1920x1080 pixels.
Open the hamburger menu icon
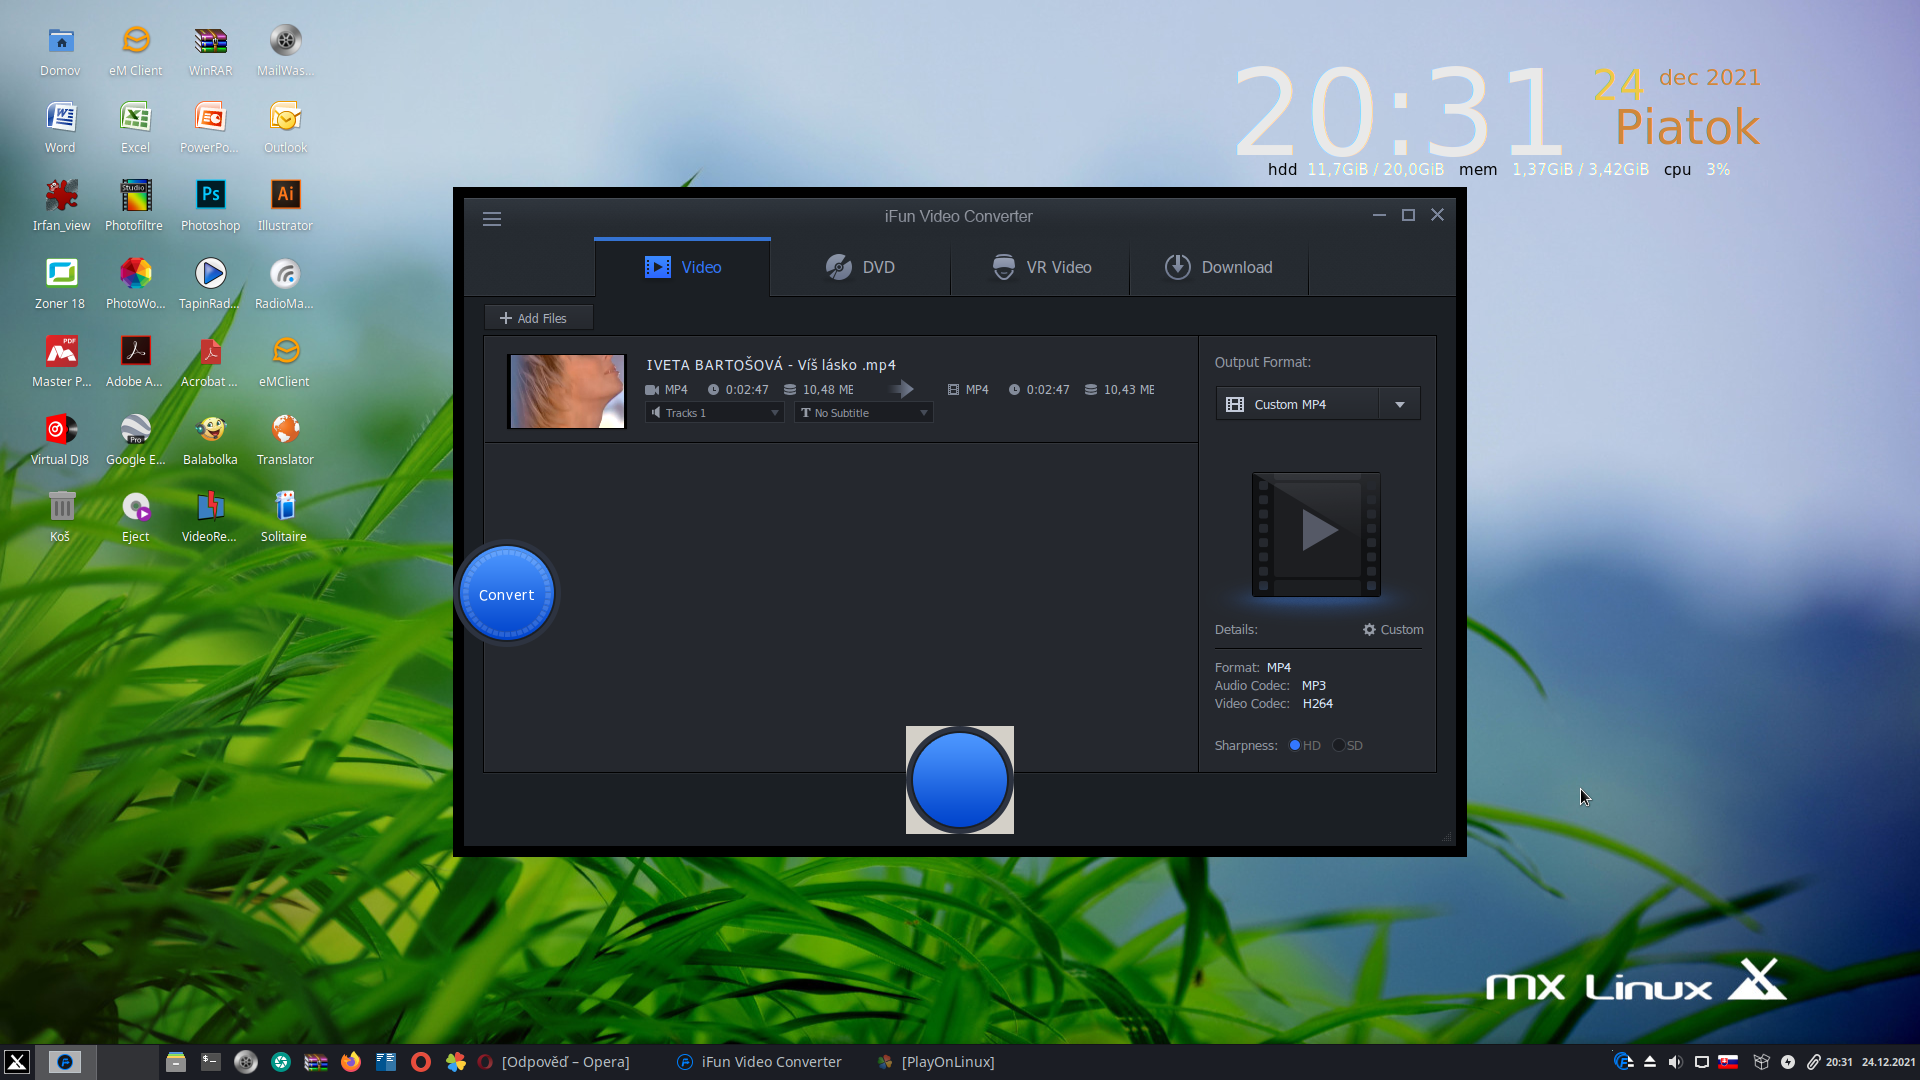[x=492, y=219]
